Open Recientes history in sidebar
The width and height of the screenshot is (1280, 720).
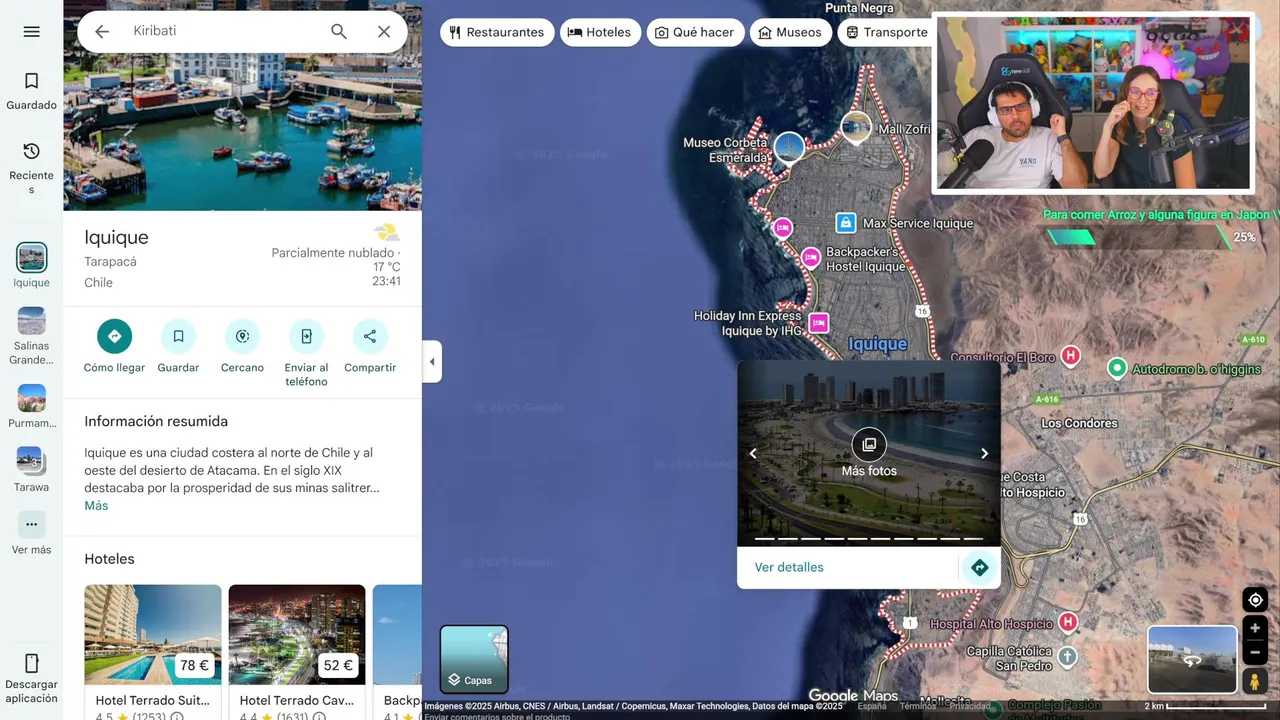pos(31,168)
